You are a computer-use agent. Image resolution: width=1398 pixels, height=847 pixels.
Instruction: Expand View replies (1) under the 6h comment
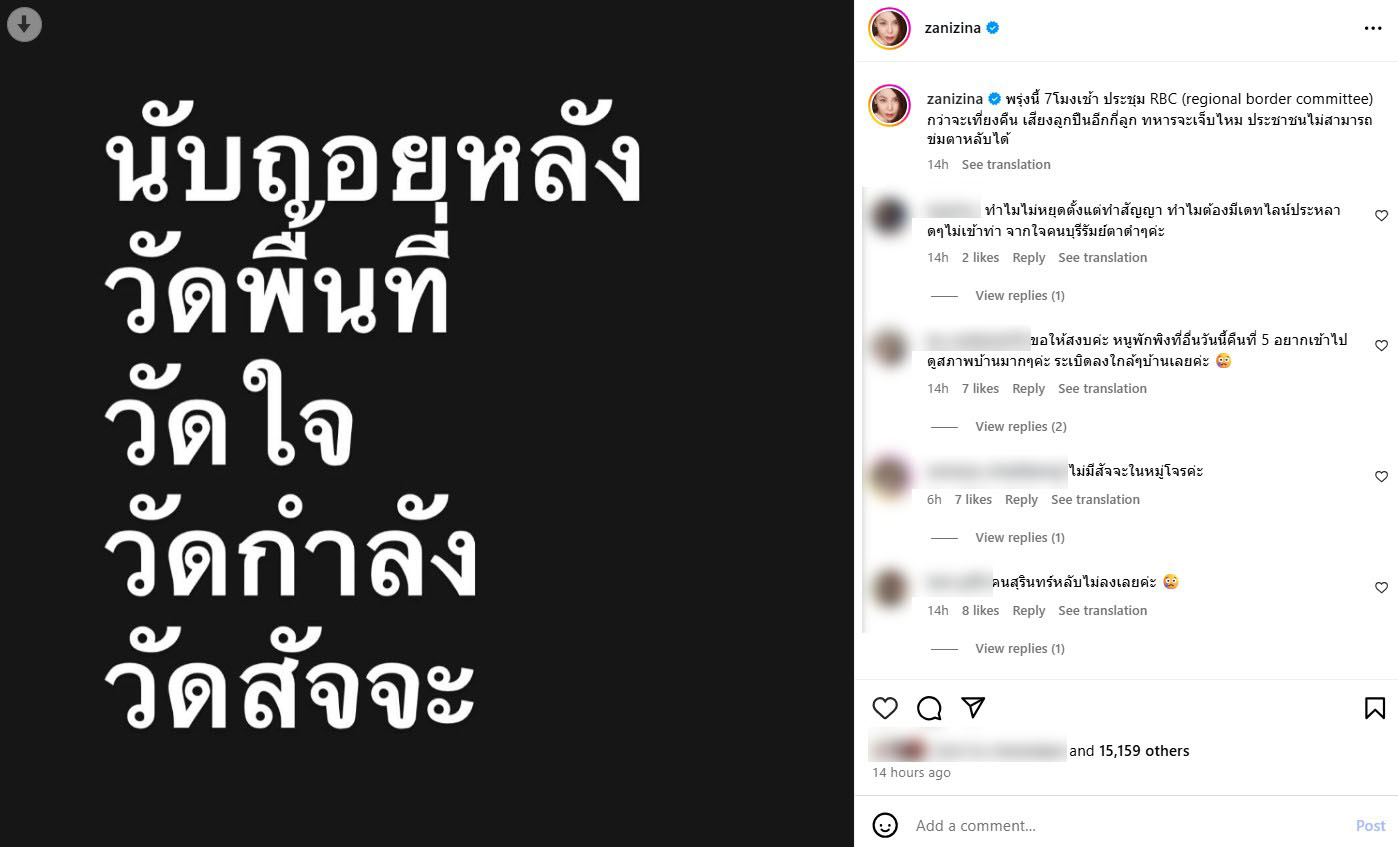(x=1020, y=538)
